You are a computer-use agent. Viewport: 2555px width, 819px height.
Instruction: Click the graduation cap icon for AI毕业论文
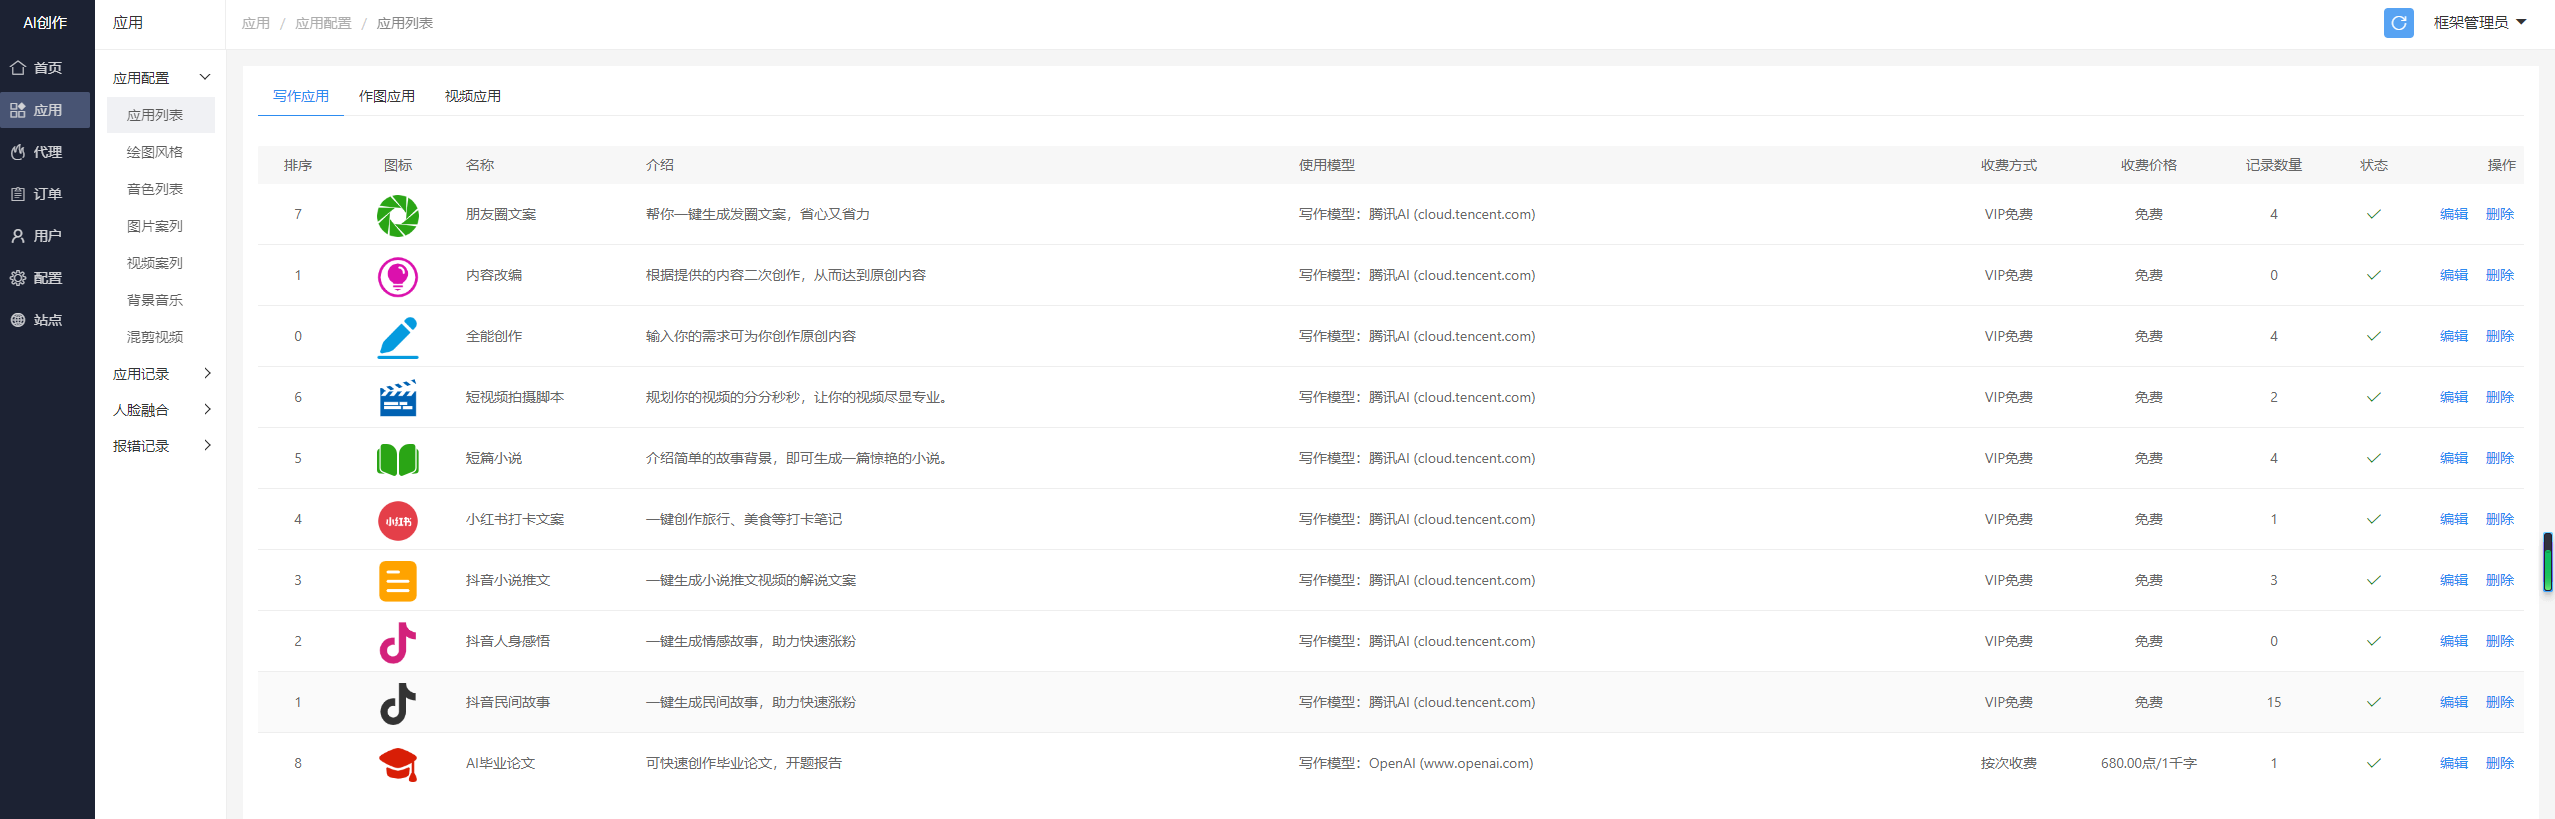397,765
